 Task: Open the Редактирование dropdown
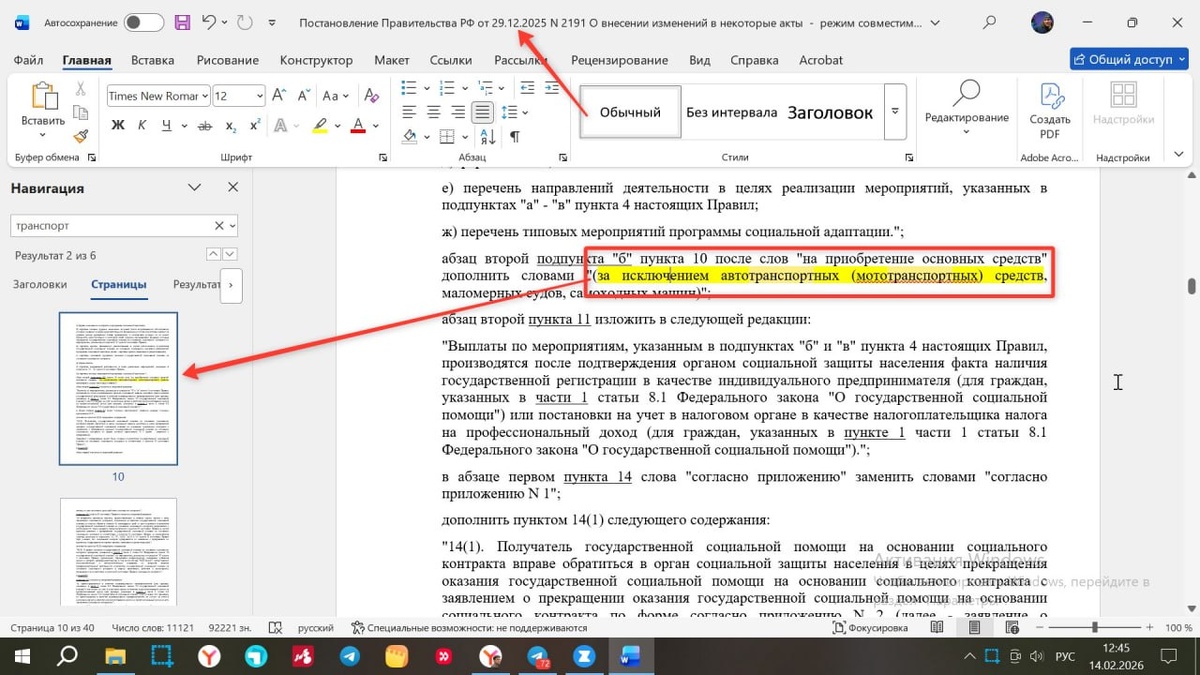point(966,109)
